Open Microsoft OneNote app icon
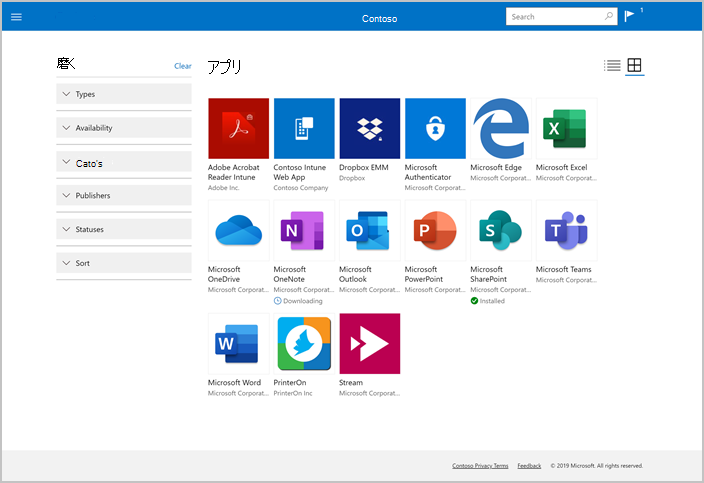Image resolution: width=704 pixels, height=483 pixels. pyautogui.click(x=304, y=230)
